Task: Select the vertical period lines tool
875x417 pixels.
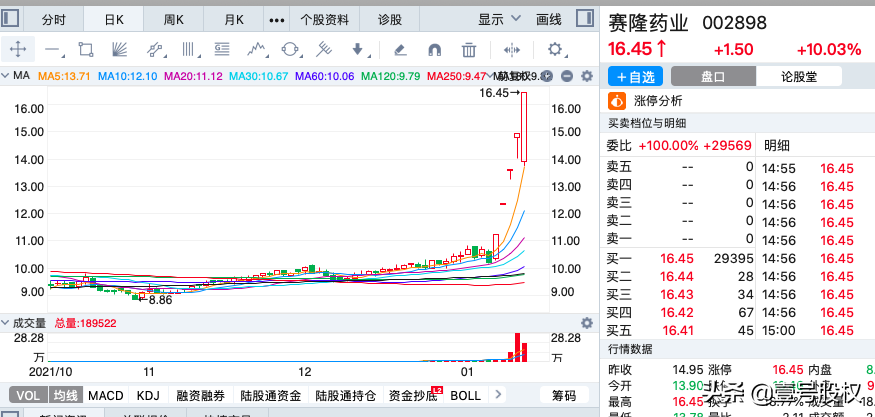Action: pyautogui.click(x=190, y=50)
